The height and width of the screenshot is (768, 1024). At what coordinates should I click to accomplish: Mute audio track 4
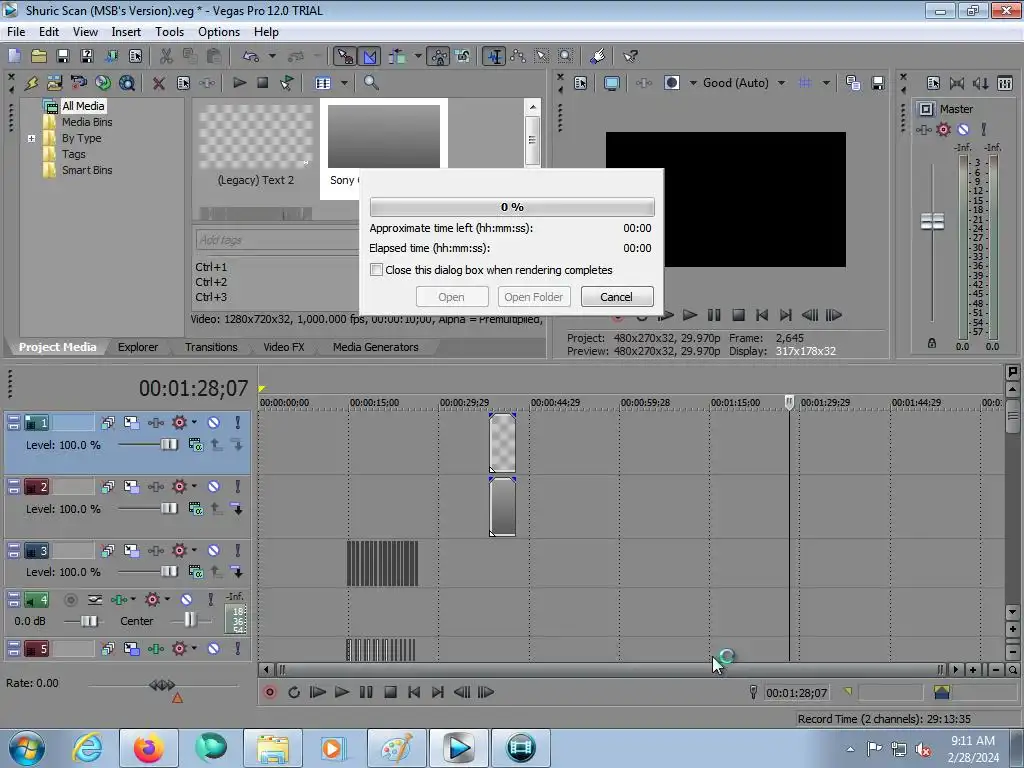(187, 599)
